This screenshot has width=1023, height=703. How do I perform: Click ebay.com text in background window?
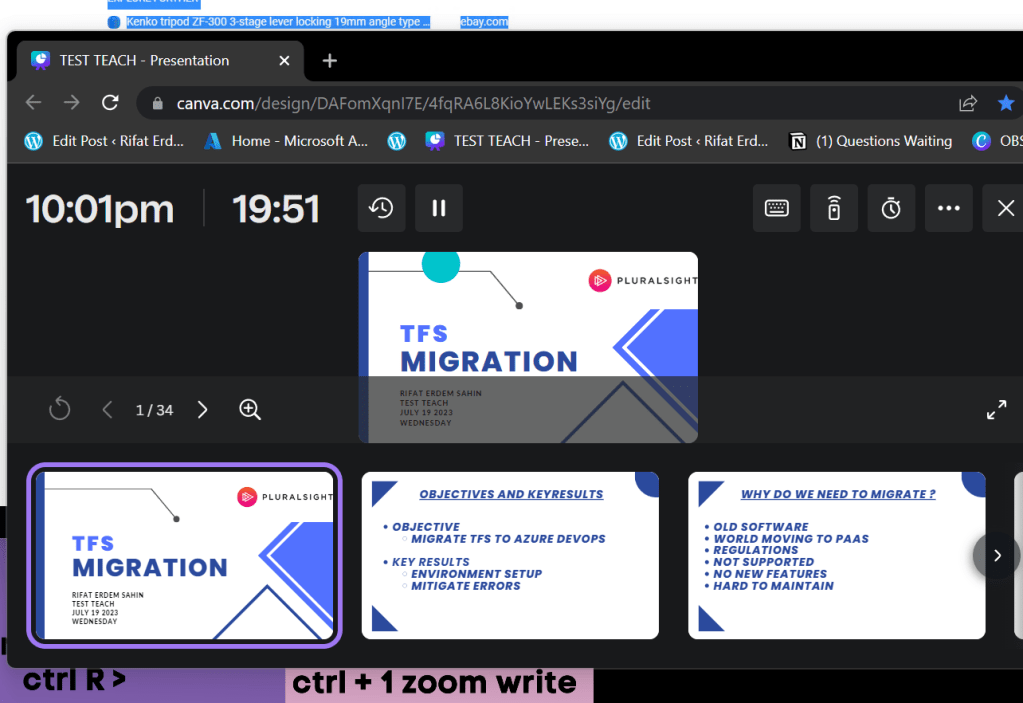tap(484, 22)
